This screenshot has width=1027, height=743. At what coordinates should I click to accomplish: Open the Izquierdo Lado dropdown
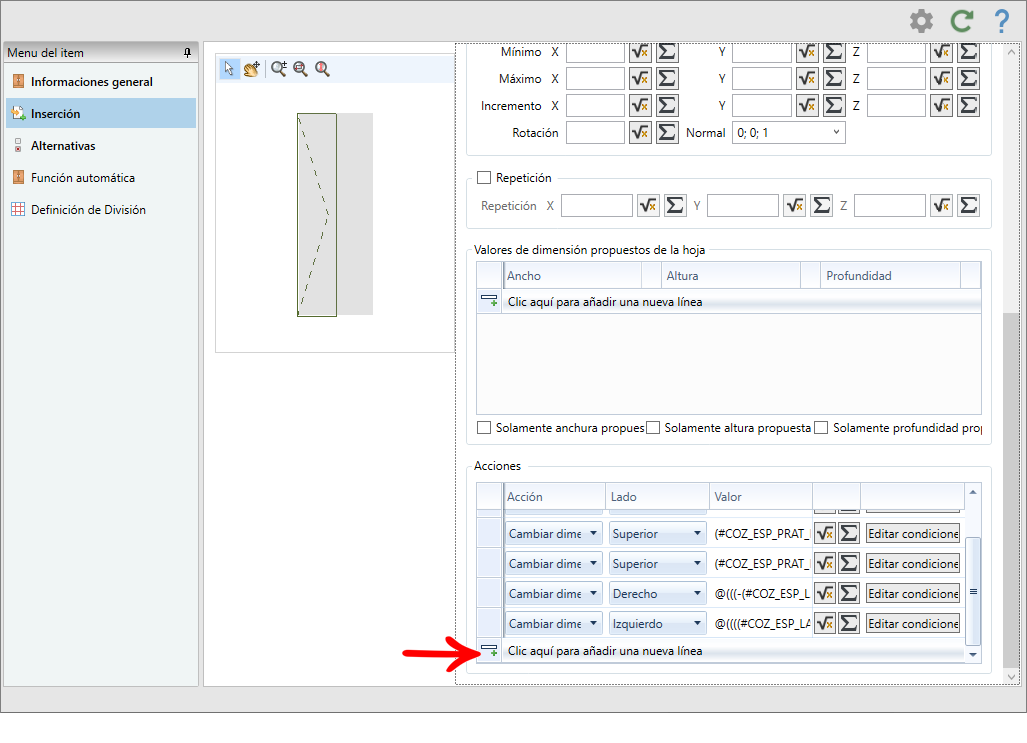[x=658, y=624]
